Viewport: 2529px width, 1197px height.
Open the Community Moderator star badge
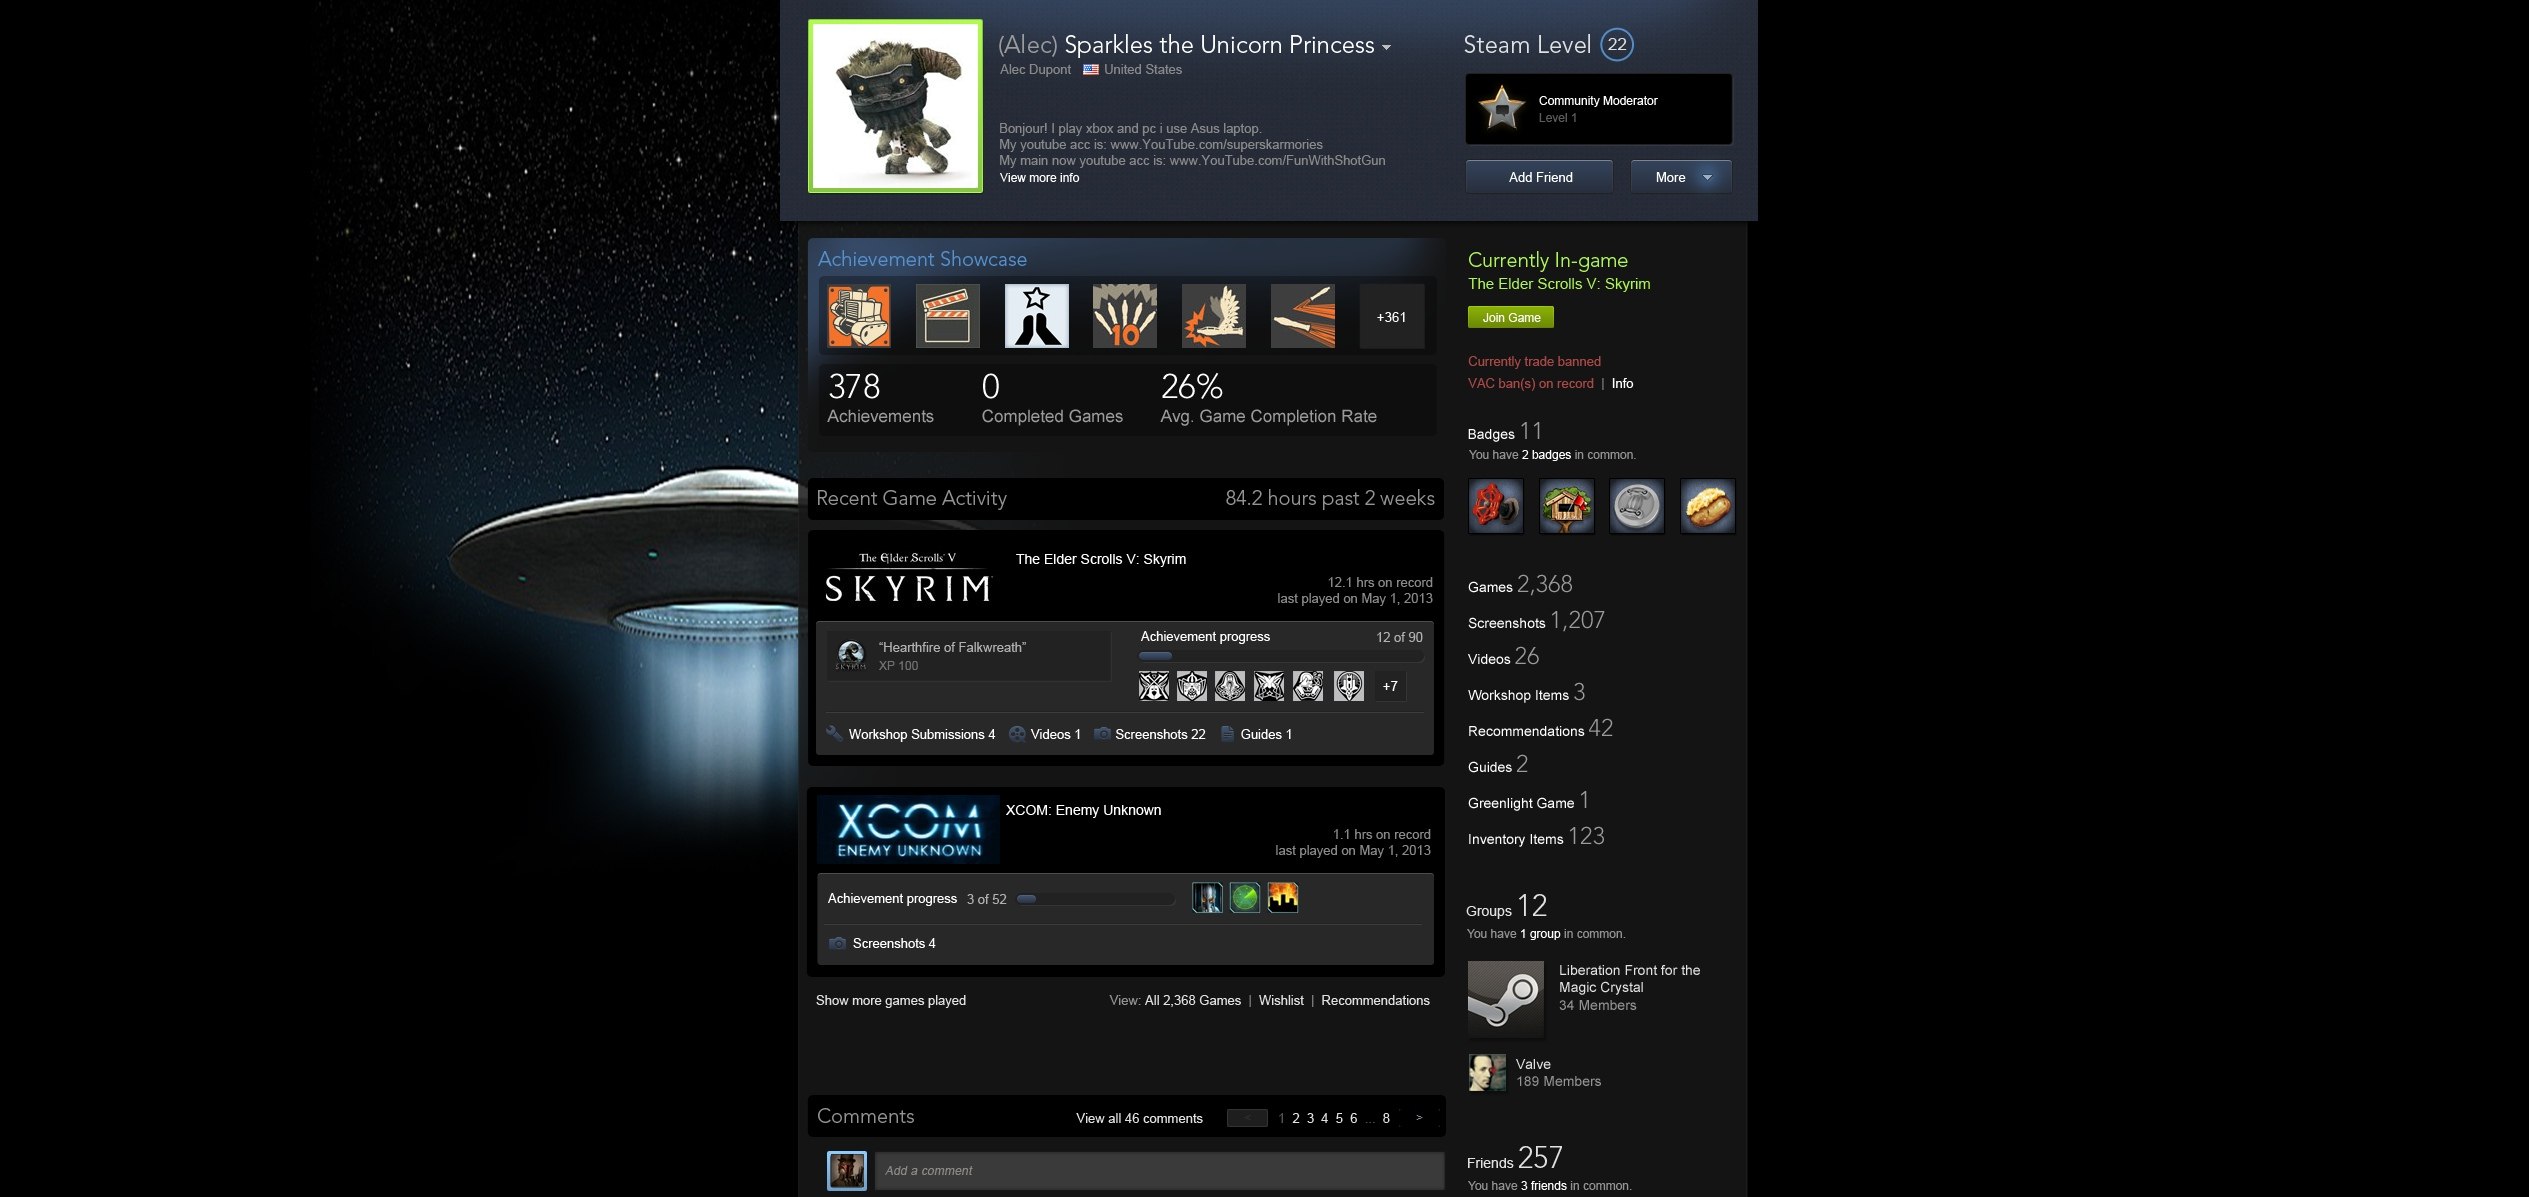pos(1501,108)
